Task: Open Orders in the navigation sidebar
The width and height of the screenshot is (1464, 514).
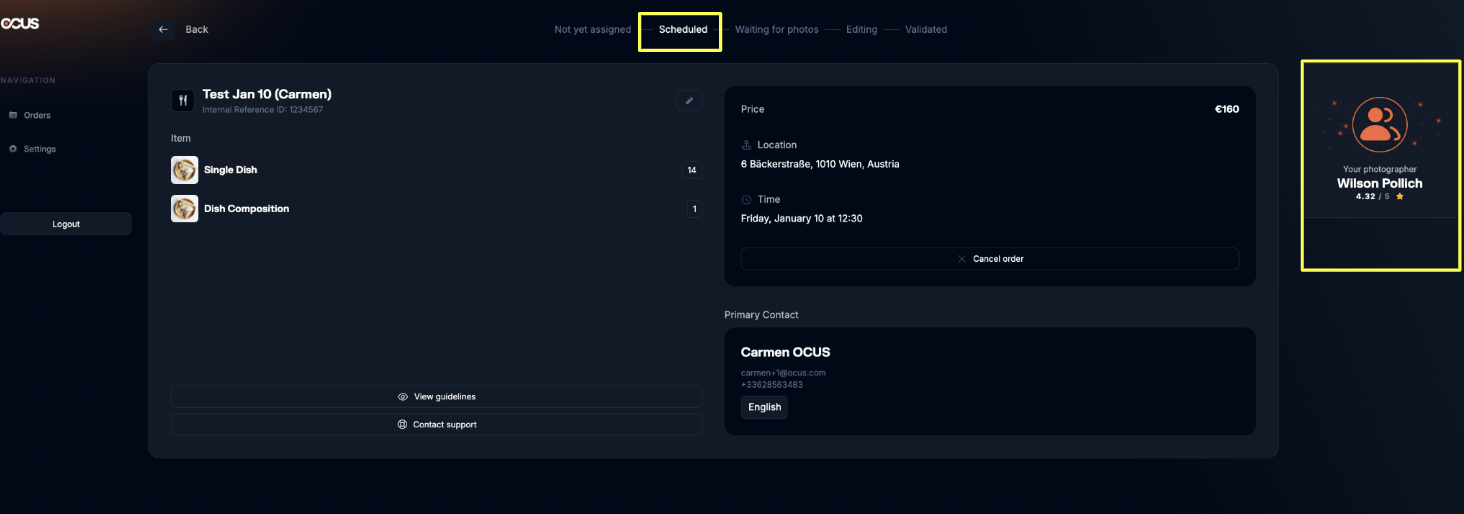Action: coord(37,115)
